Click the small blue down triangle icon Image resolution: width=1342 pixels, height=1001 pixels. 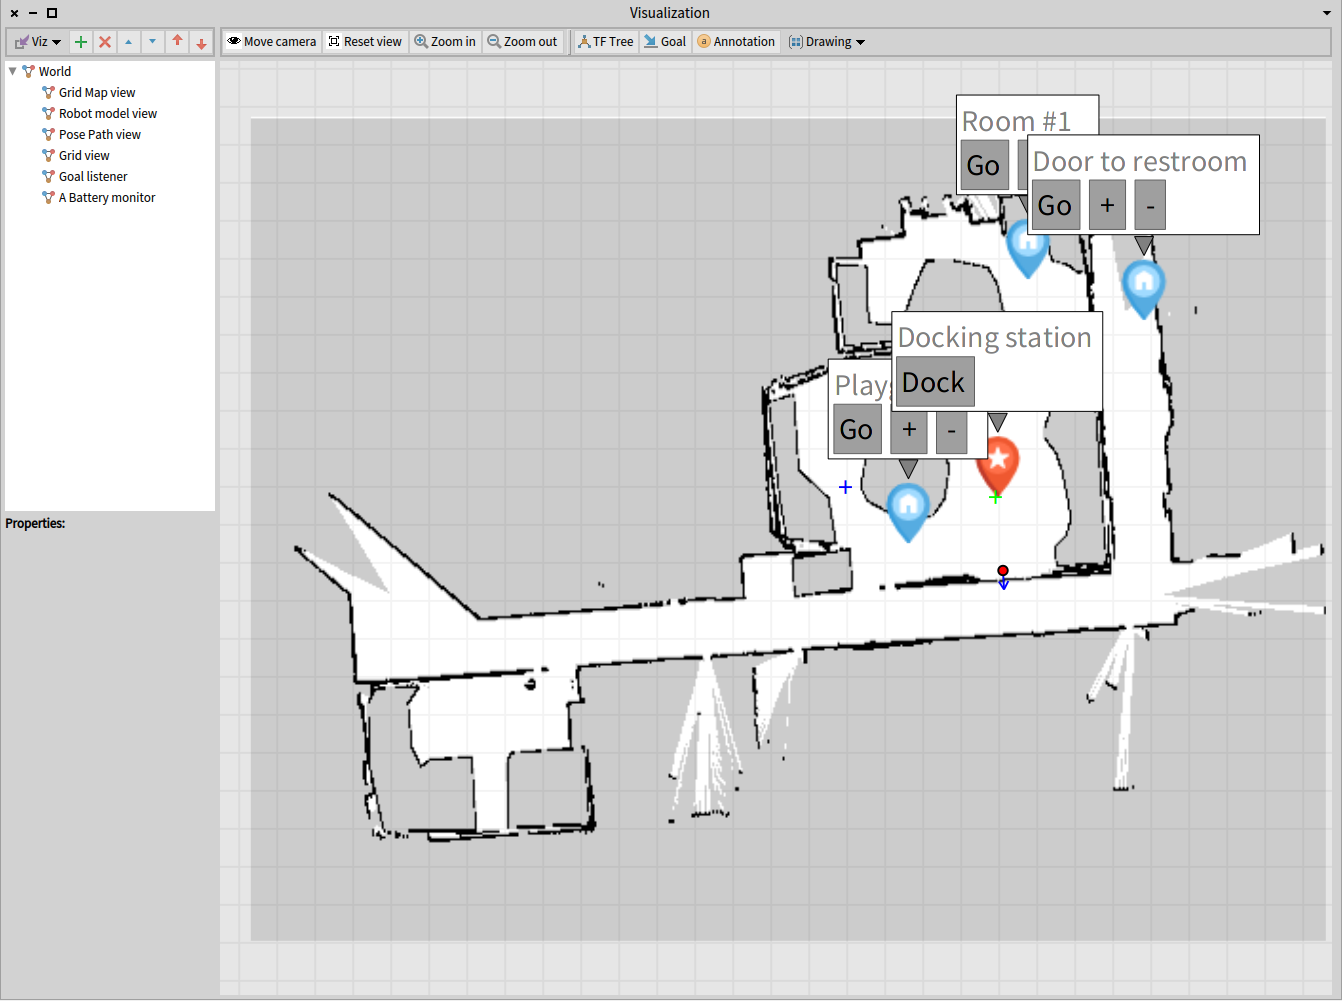click(152, 42)
